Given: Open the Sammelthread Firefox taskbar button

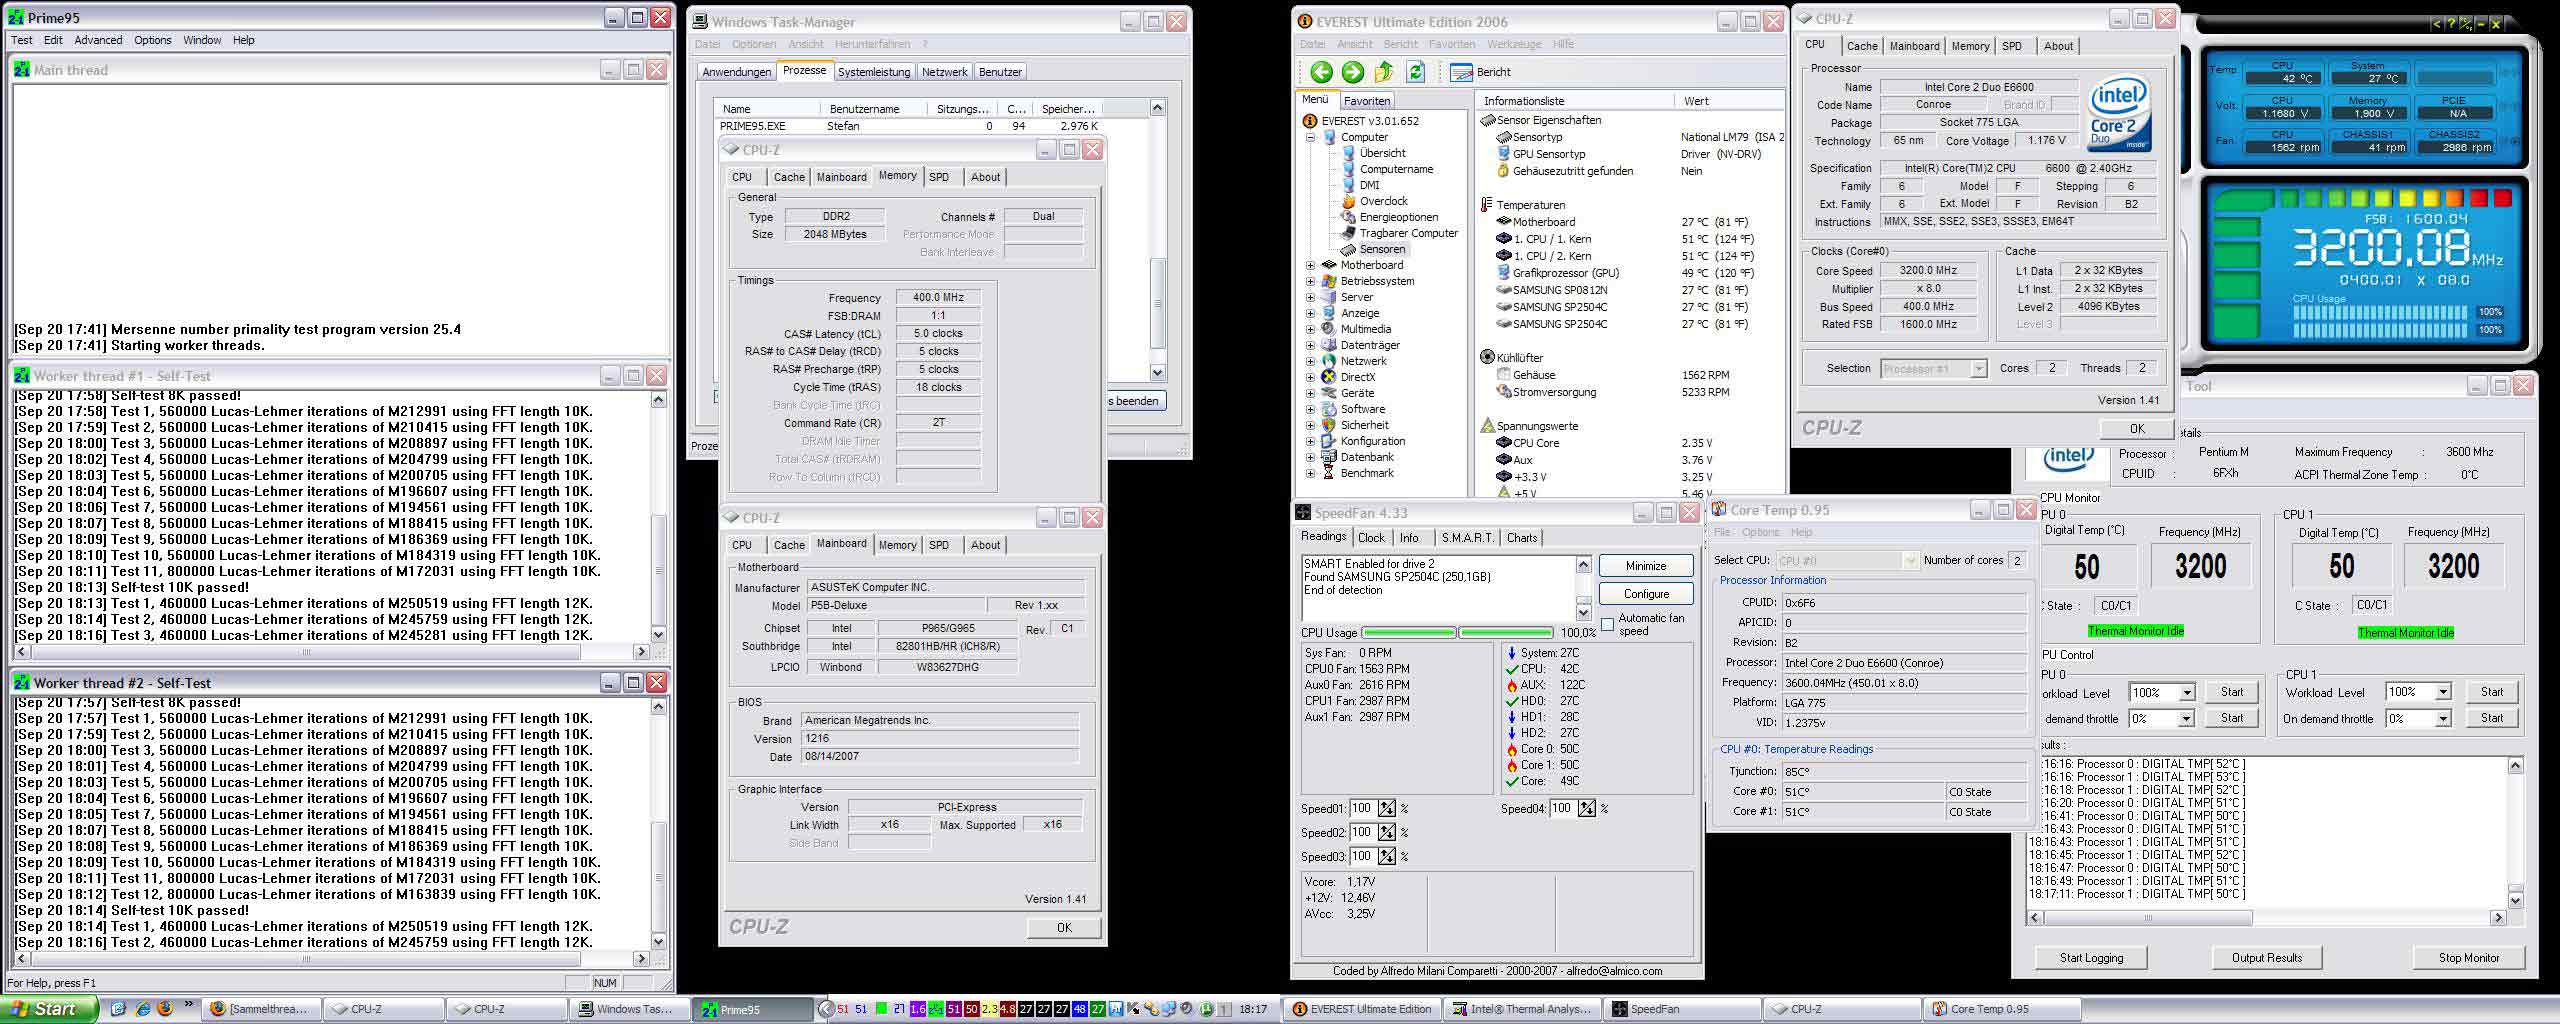Looking at the screenshot, I should (x=263, y=1009).
